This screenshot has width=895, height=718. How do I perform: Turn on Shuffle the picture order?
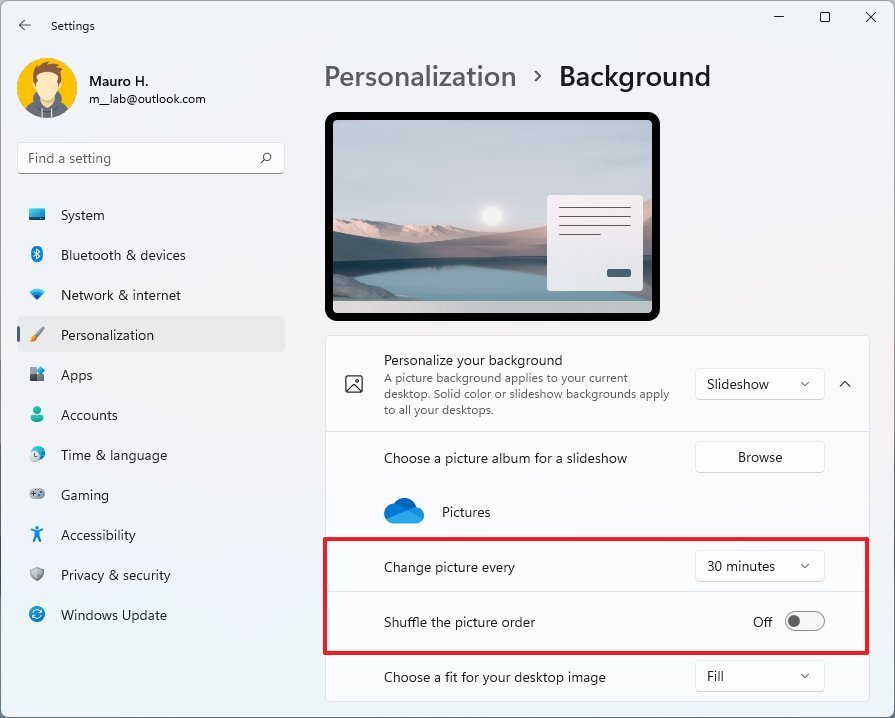pos(804,622)
